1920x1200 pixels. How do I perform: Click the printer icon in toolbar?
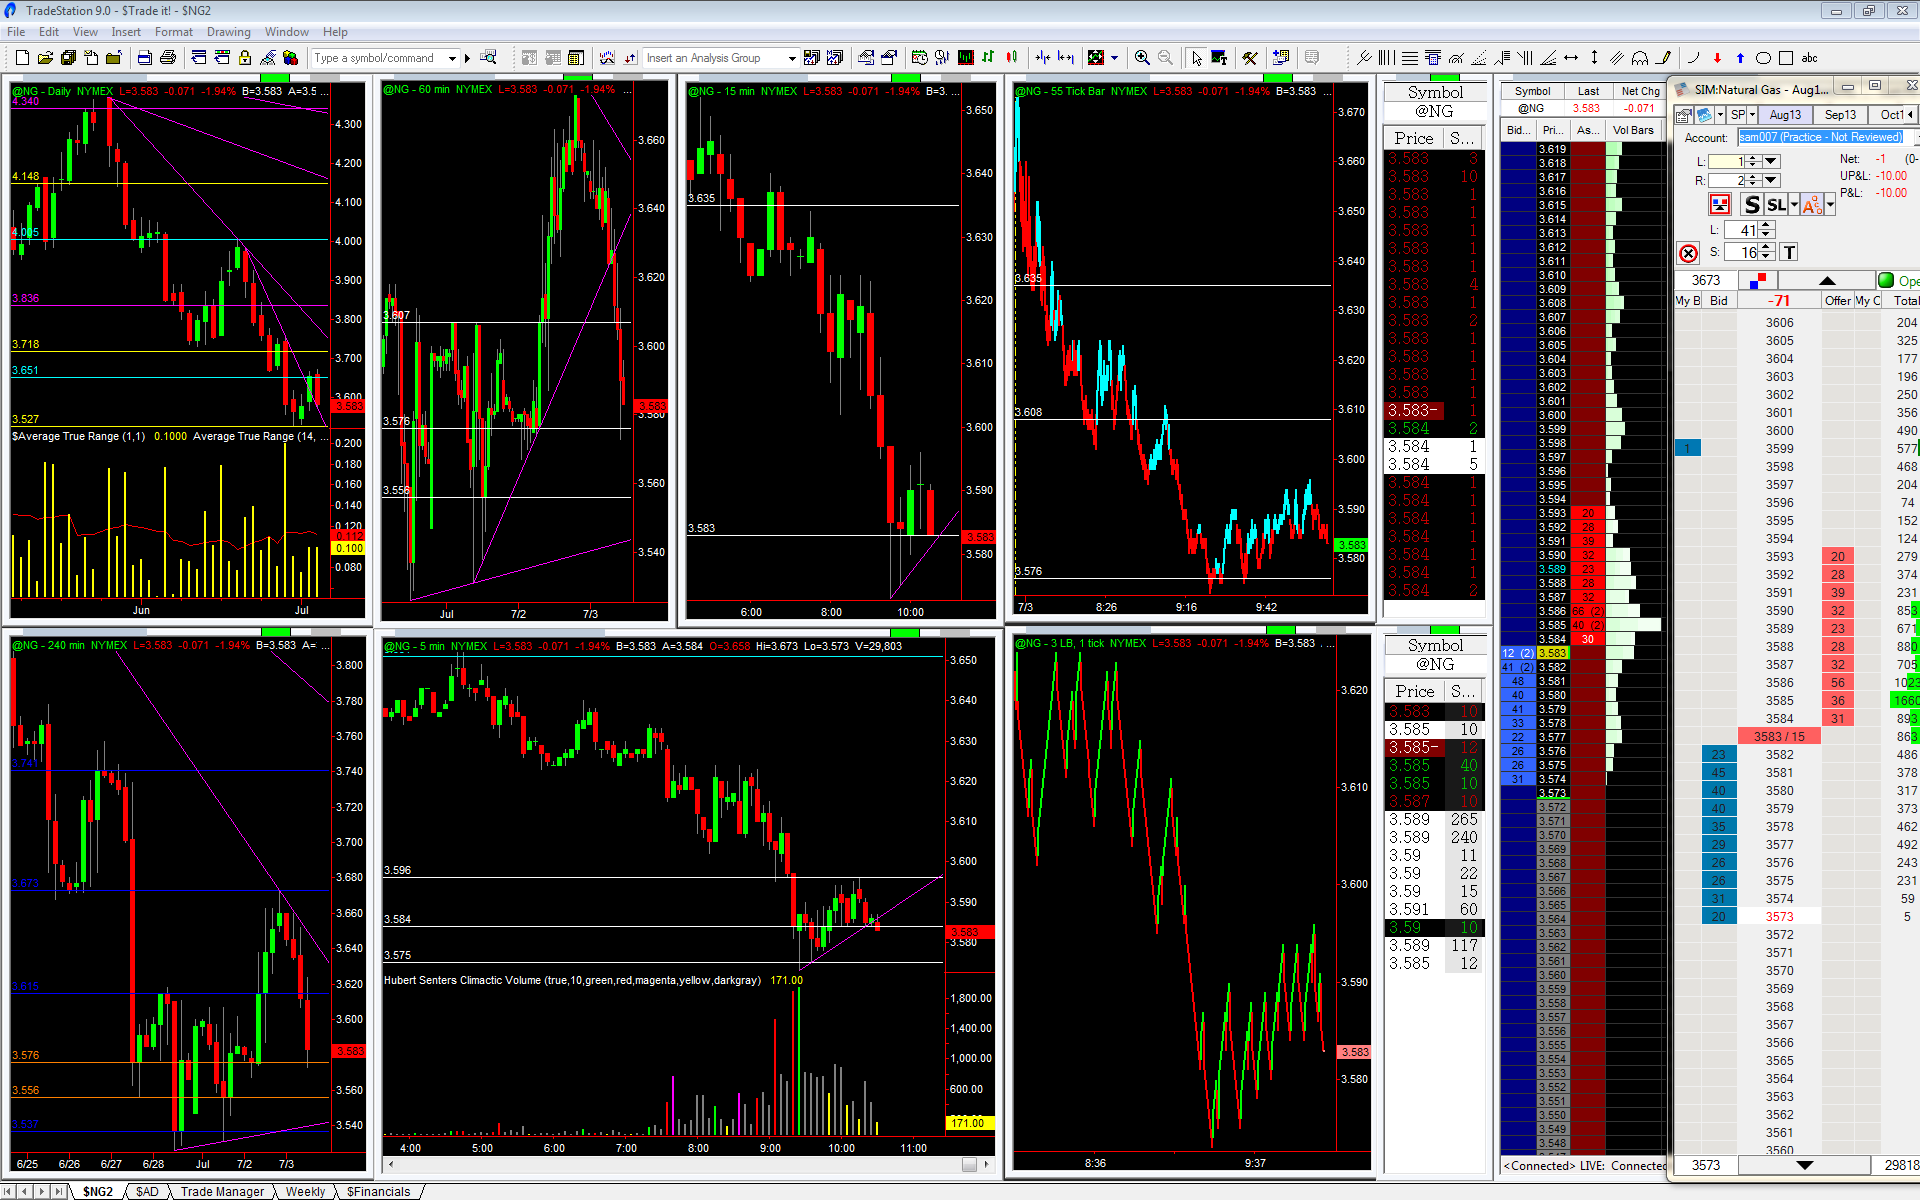pos(168,58)
